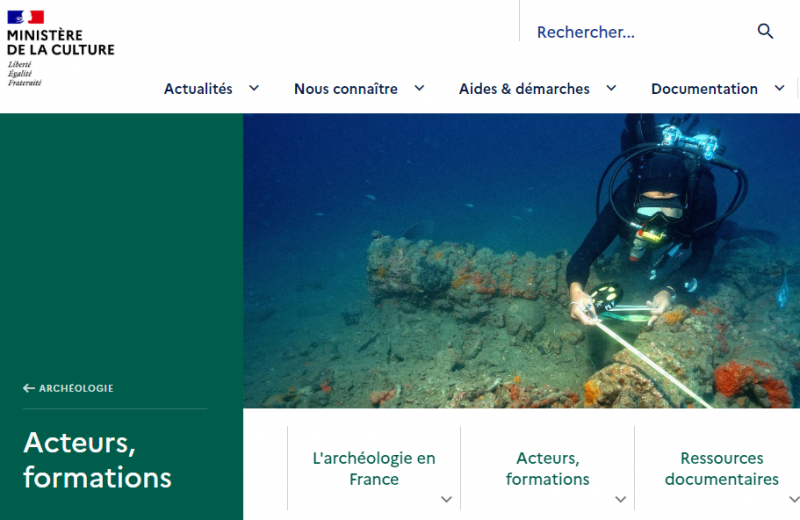Image resolution: width=800 pixels, height=520 pixels.
Task: Expand the Nous connaître chevron
Action: pyautogui.click(x=419, y=88)
